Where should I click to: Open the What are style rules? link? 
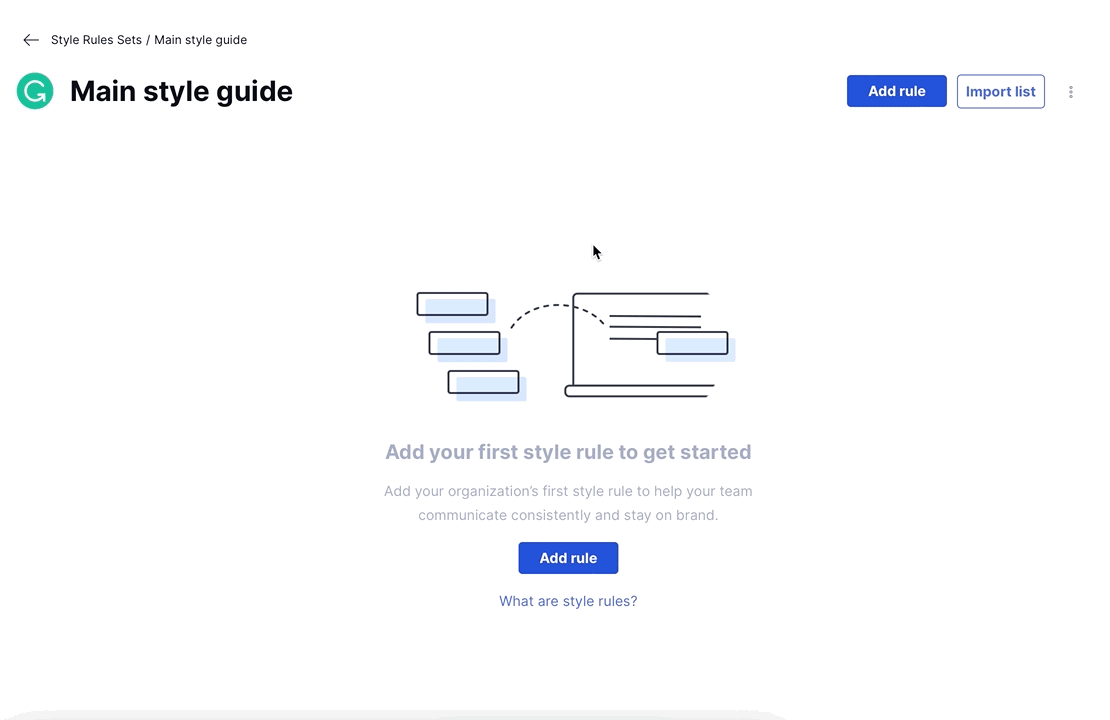pos(568,601)
